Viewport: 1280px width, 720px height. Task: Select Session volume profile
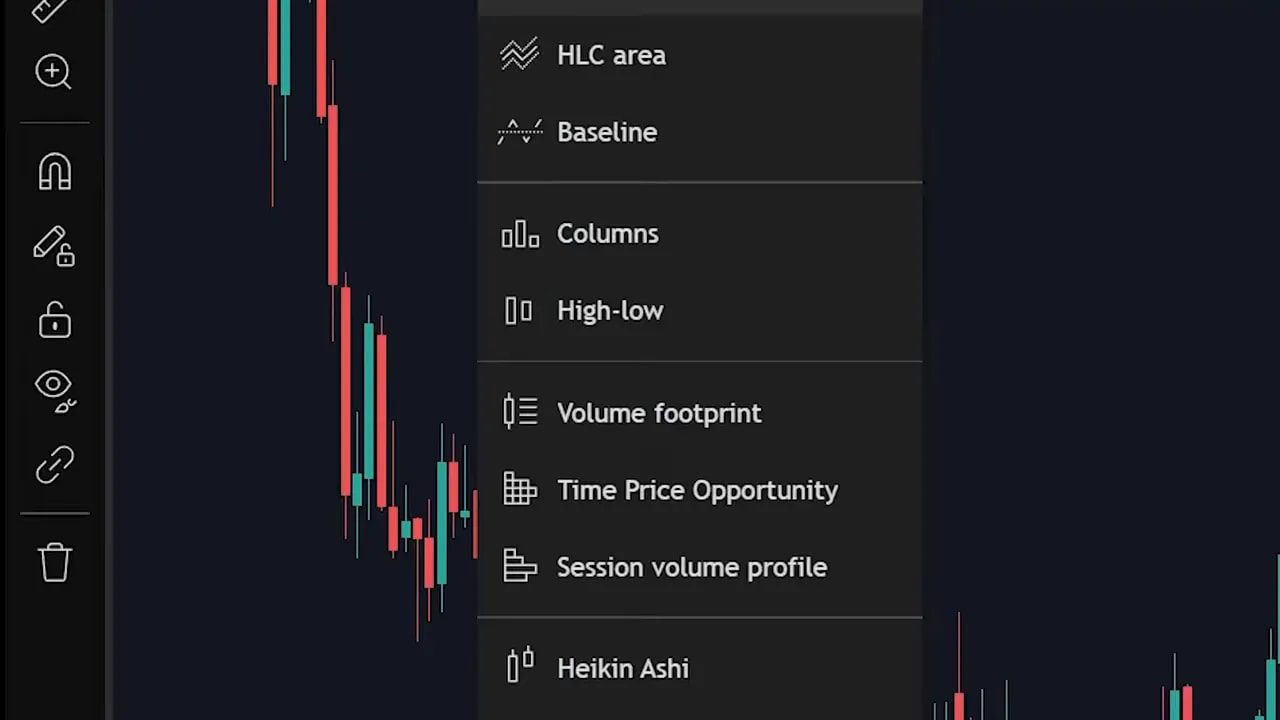click(x=691, y=567)
